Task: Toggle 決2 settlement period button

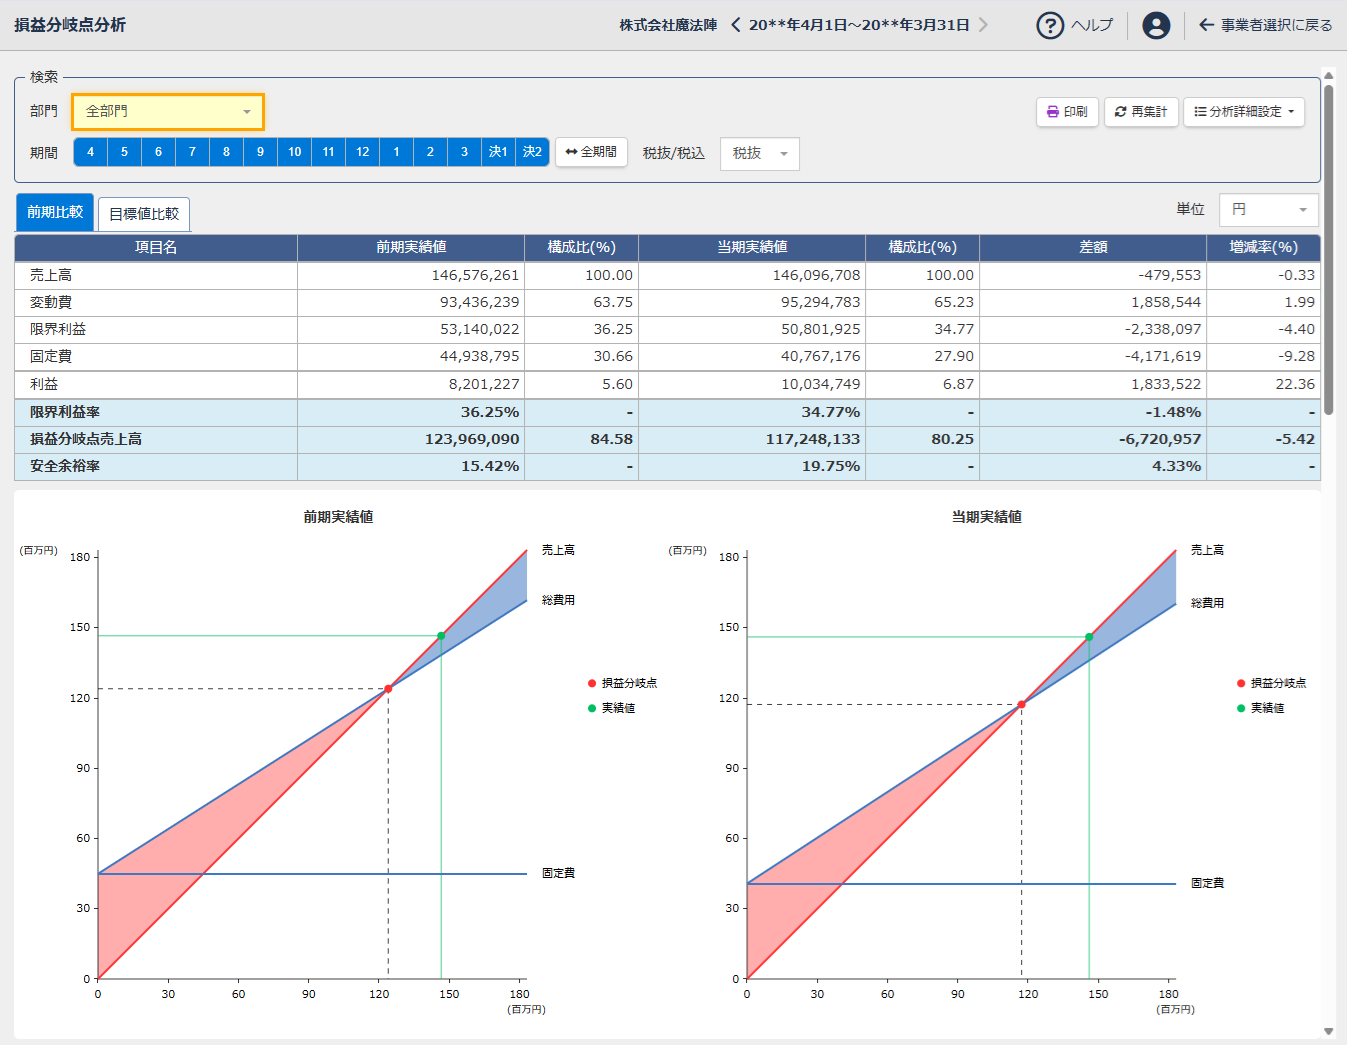Action: tap(532, 152)
